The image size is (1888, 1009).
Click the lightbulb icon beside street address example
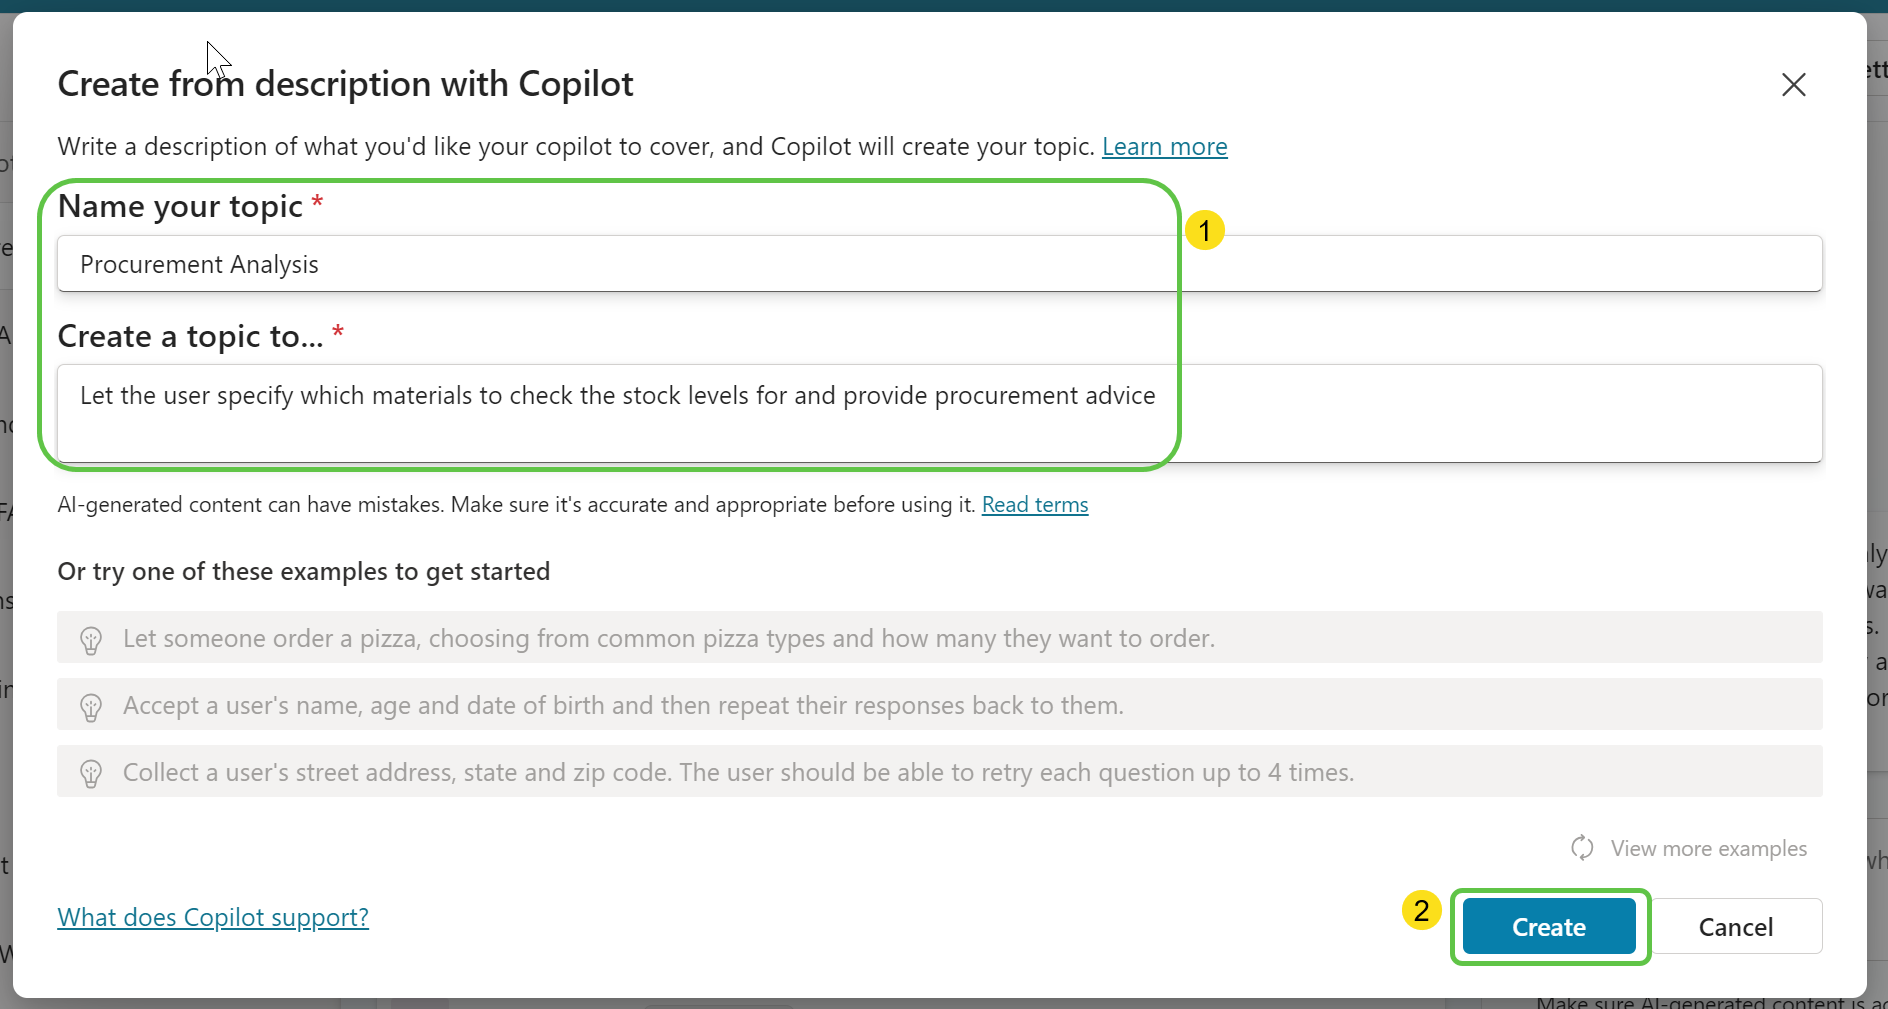point(91,774)
